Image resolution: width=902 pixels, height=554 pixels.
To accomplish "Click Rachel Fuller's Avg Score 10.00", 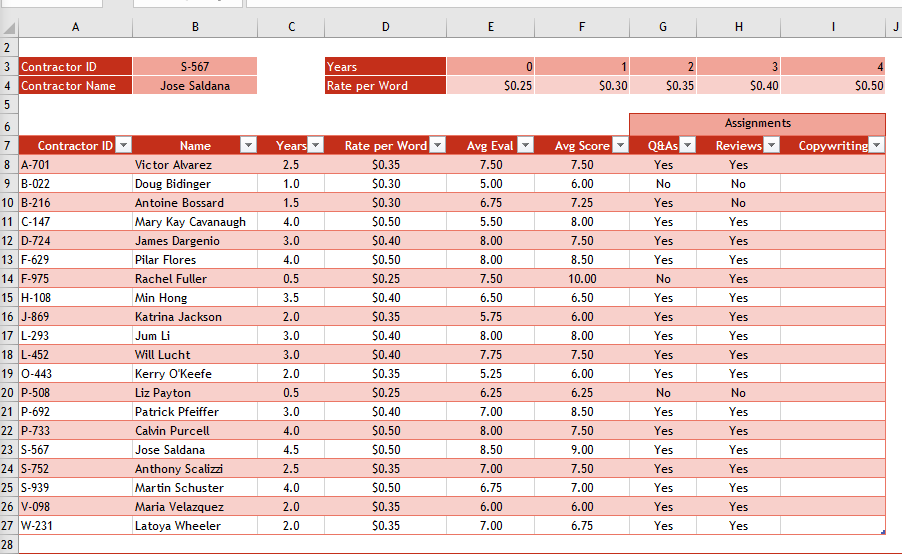I will pos(582,278).
